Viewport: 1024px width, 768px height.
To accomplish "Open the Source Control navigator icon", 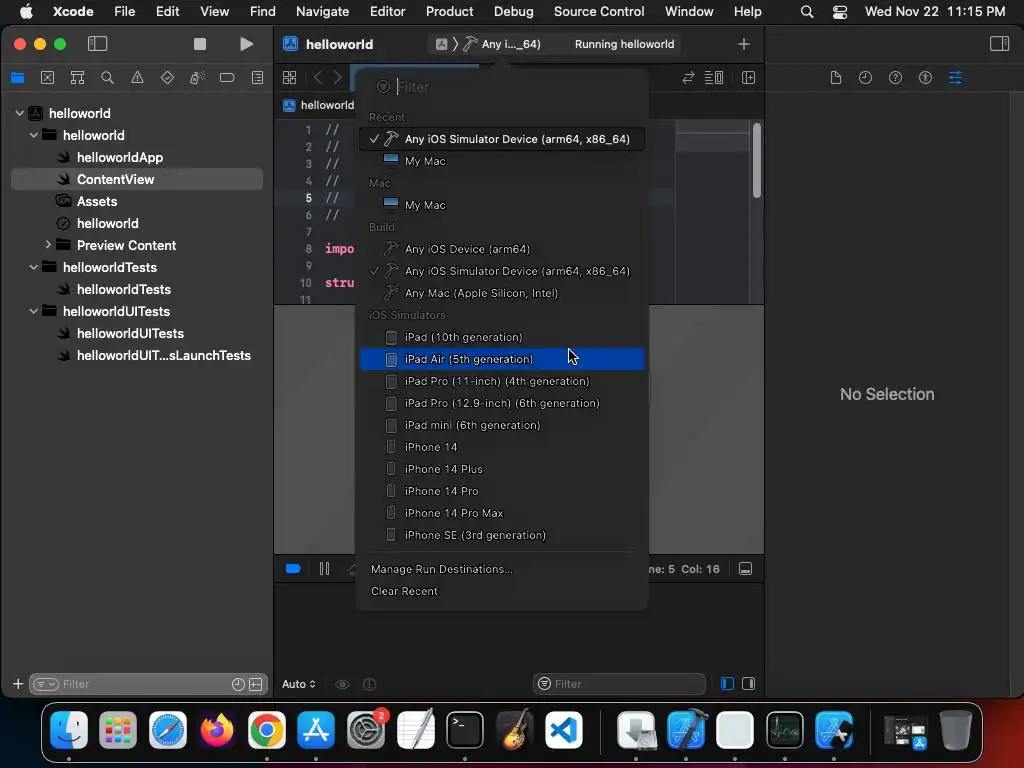I will click(x=47, y=78).
